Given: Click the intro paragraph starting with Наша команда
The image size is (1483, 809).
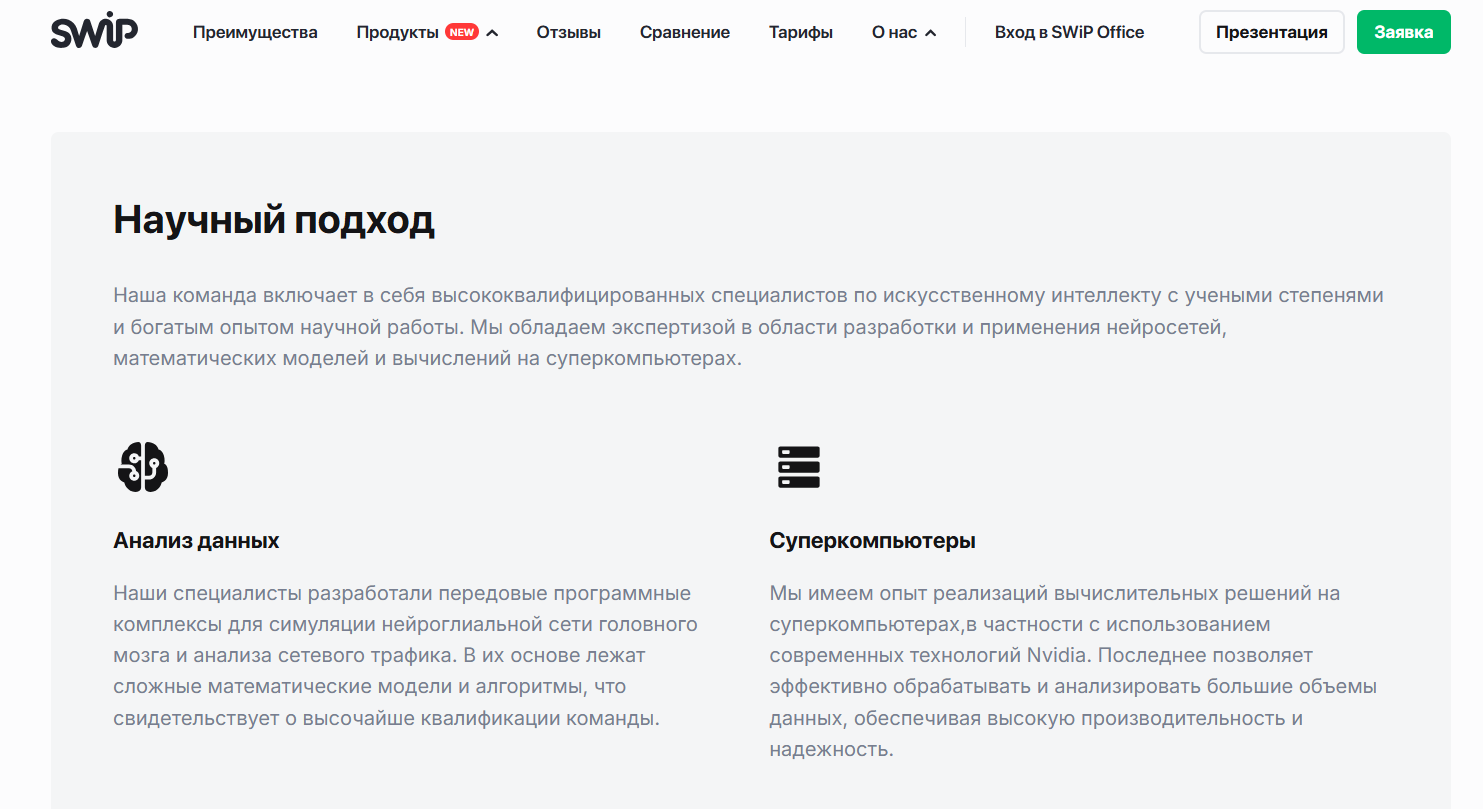Looking at the screenshot, I should coord(748,327).
